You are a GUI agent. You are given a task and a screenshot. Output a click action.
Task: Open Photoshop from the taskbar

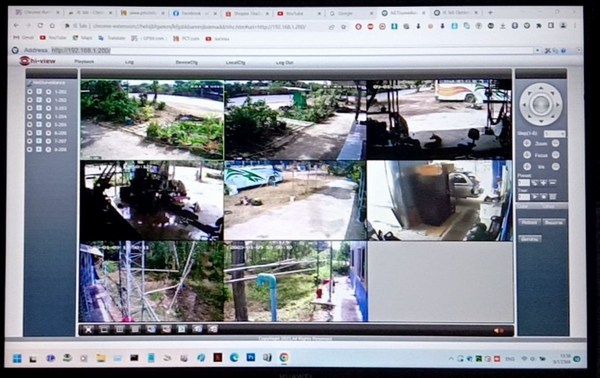click(x=251, y=357)
